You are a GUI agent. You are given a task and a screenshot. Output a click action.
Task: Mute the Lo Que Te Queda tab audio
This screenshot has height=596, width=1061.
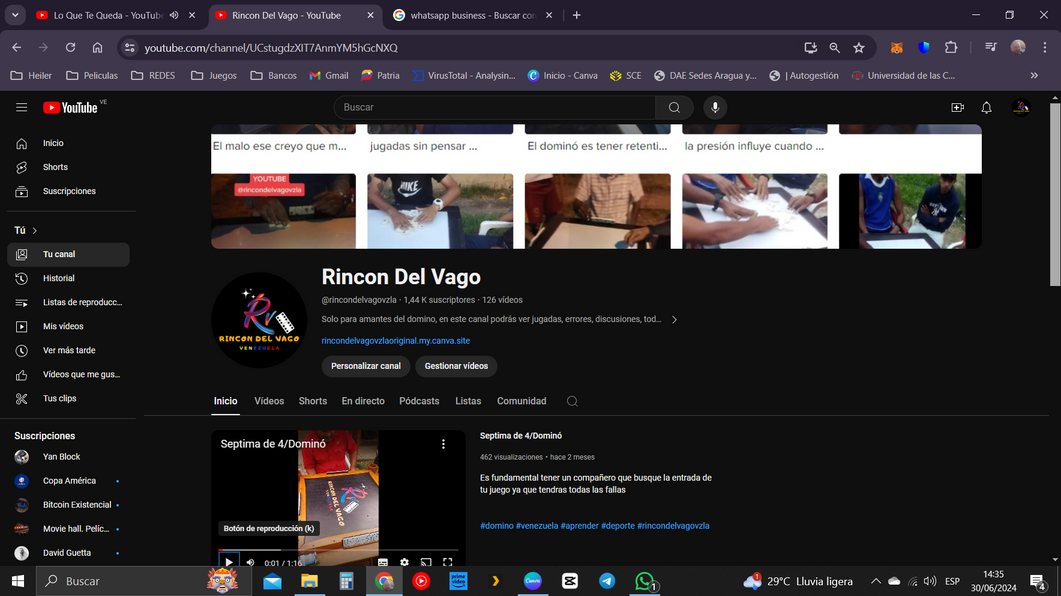174,15
